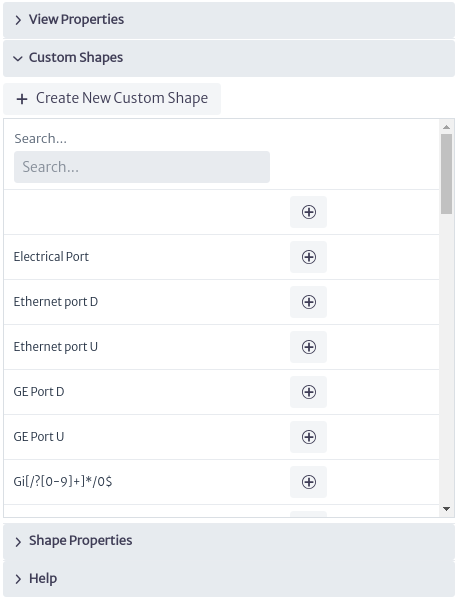Select the Ethernet port D label

[x=56, y=302]
